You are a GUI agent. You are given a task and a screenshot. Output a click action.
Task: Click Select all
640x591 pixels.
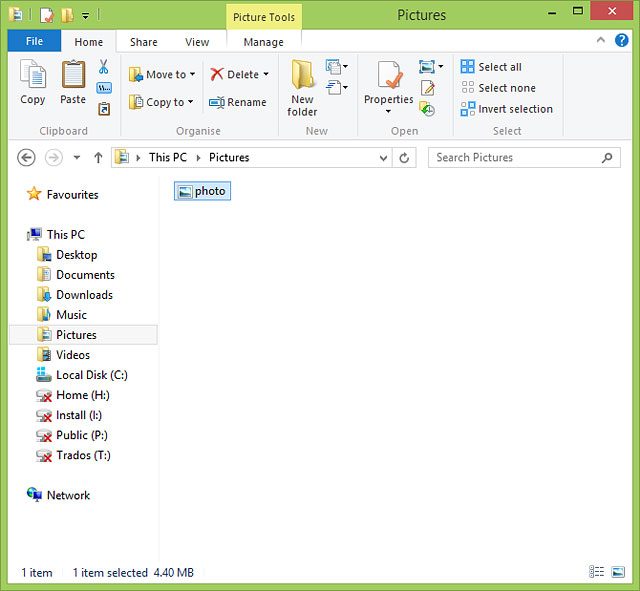point(491,67)
